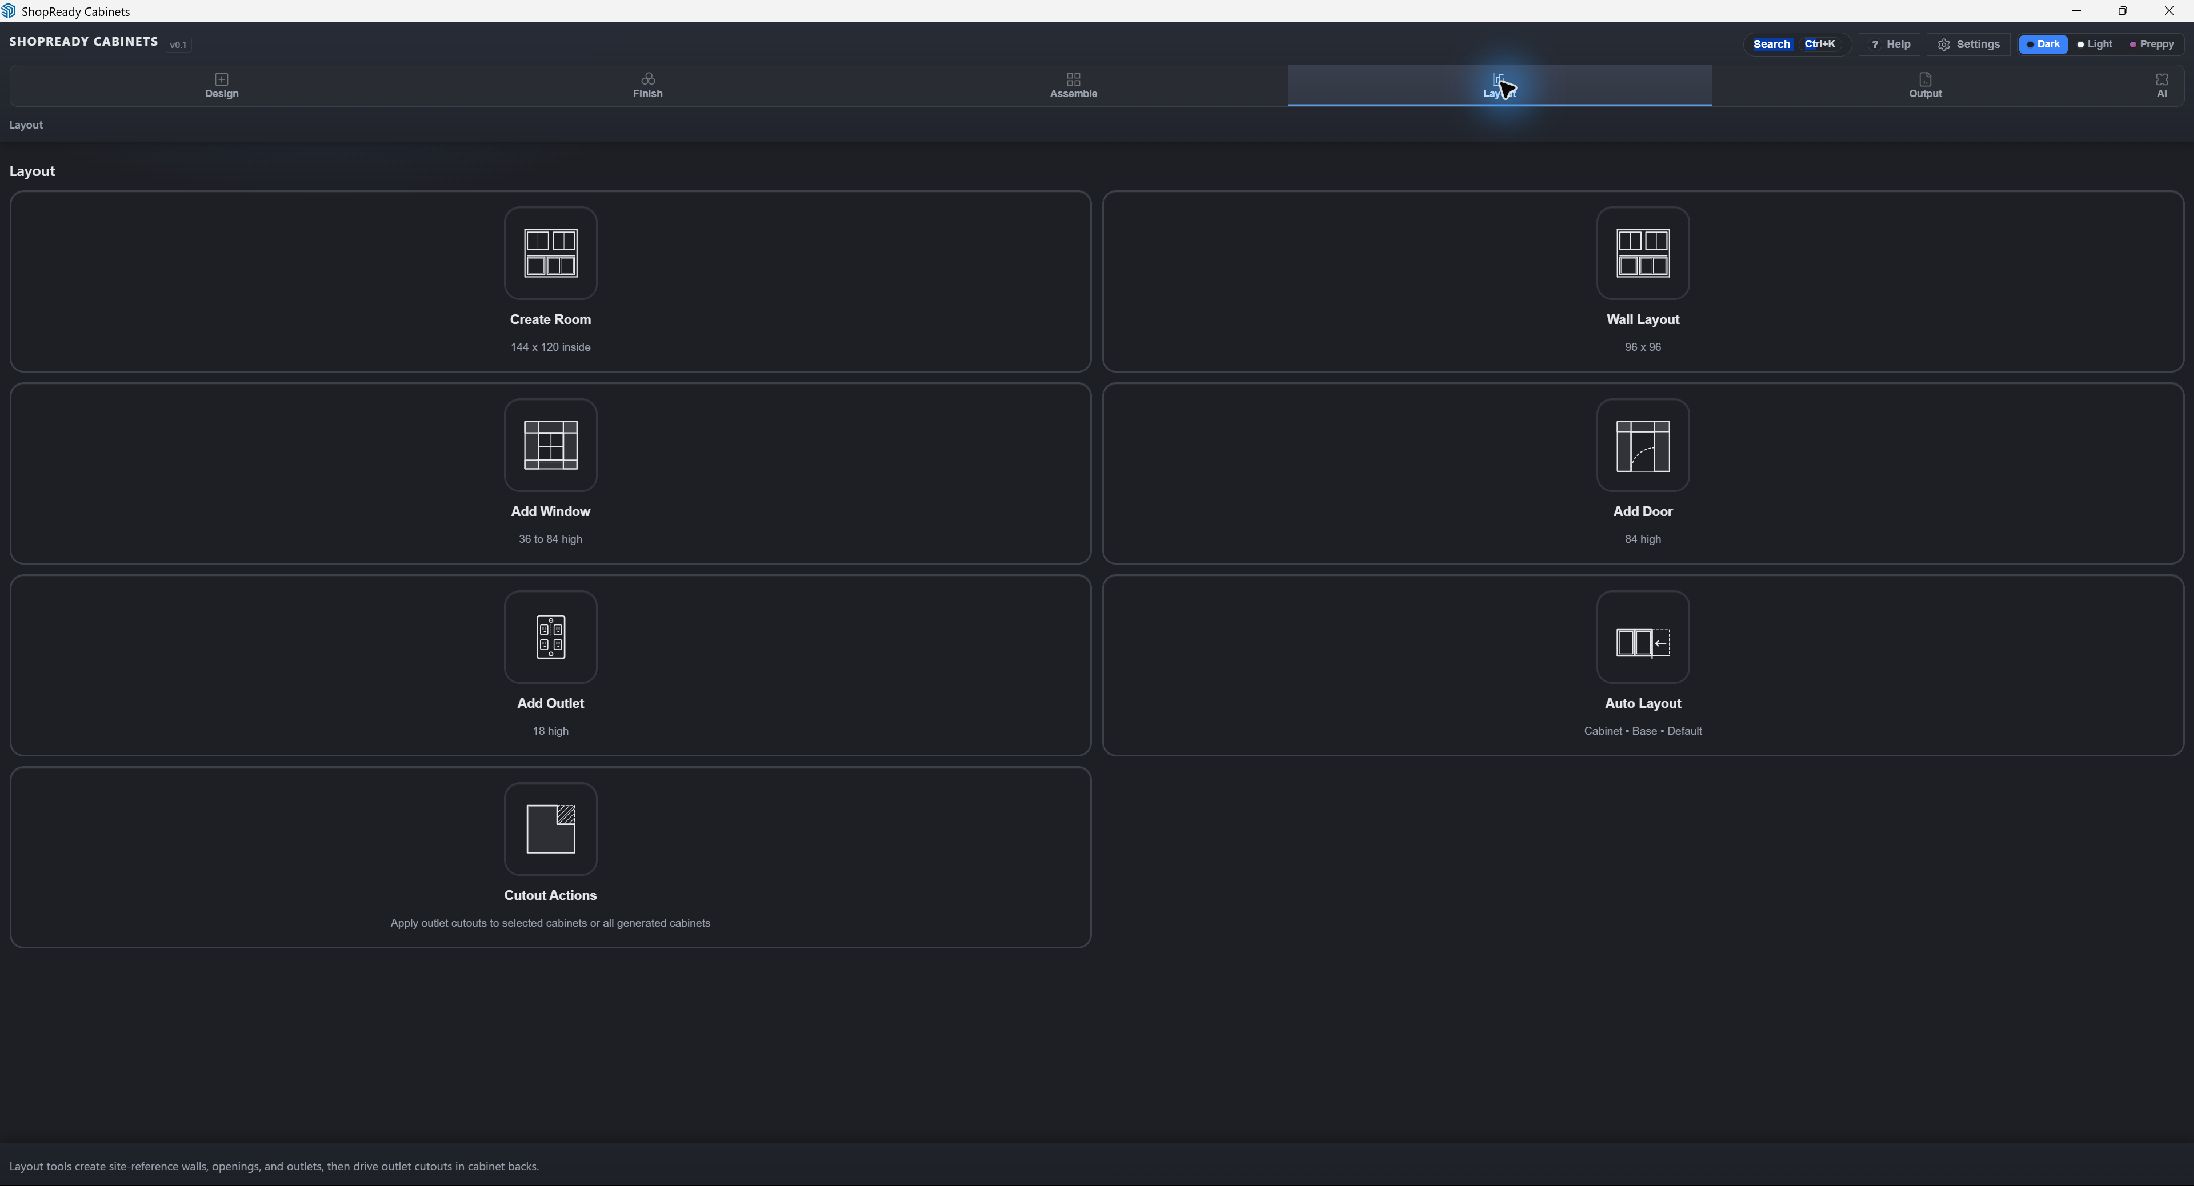Click the '18 high' outlet text
The height and width of the screenshot is (1186, 2194).
coord(550,731)
